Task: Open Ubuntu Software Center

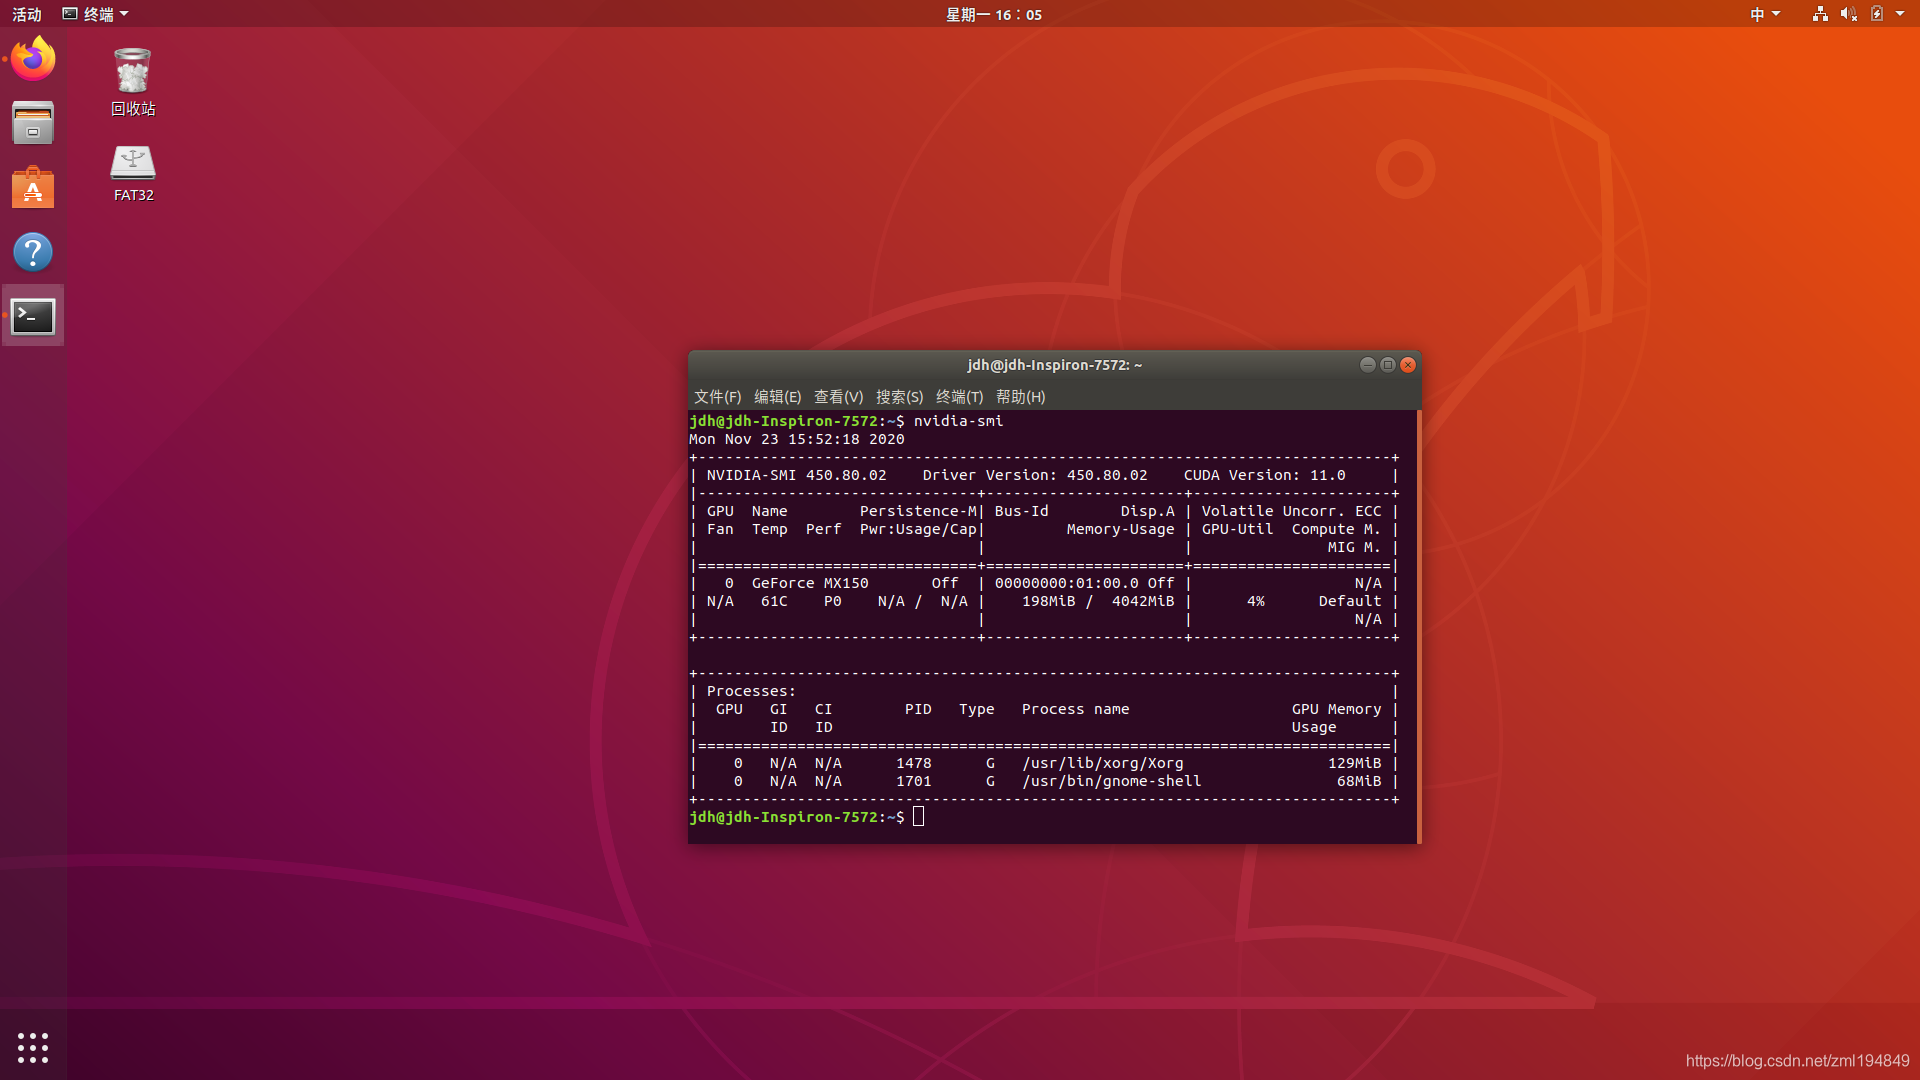Action: (x=32, y=186)
